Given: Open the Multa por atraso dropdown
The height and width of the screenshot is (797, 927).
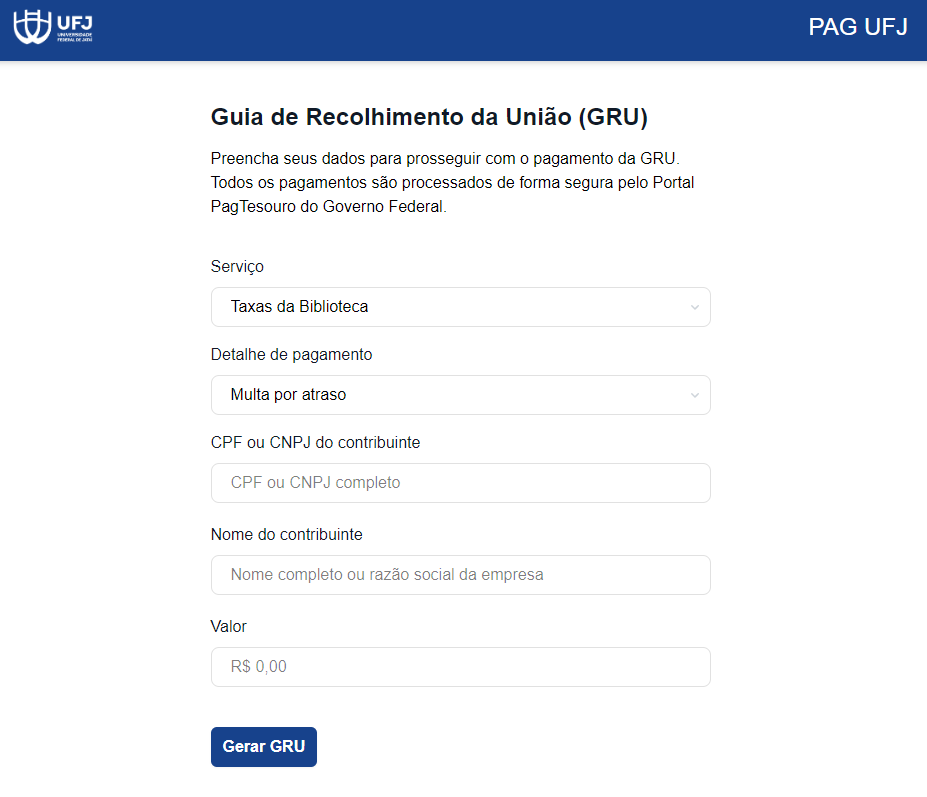Looking at the screenshot, I should [x=450, y=395].
